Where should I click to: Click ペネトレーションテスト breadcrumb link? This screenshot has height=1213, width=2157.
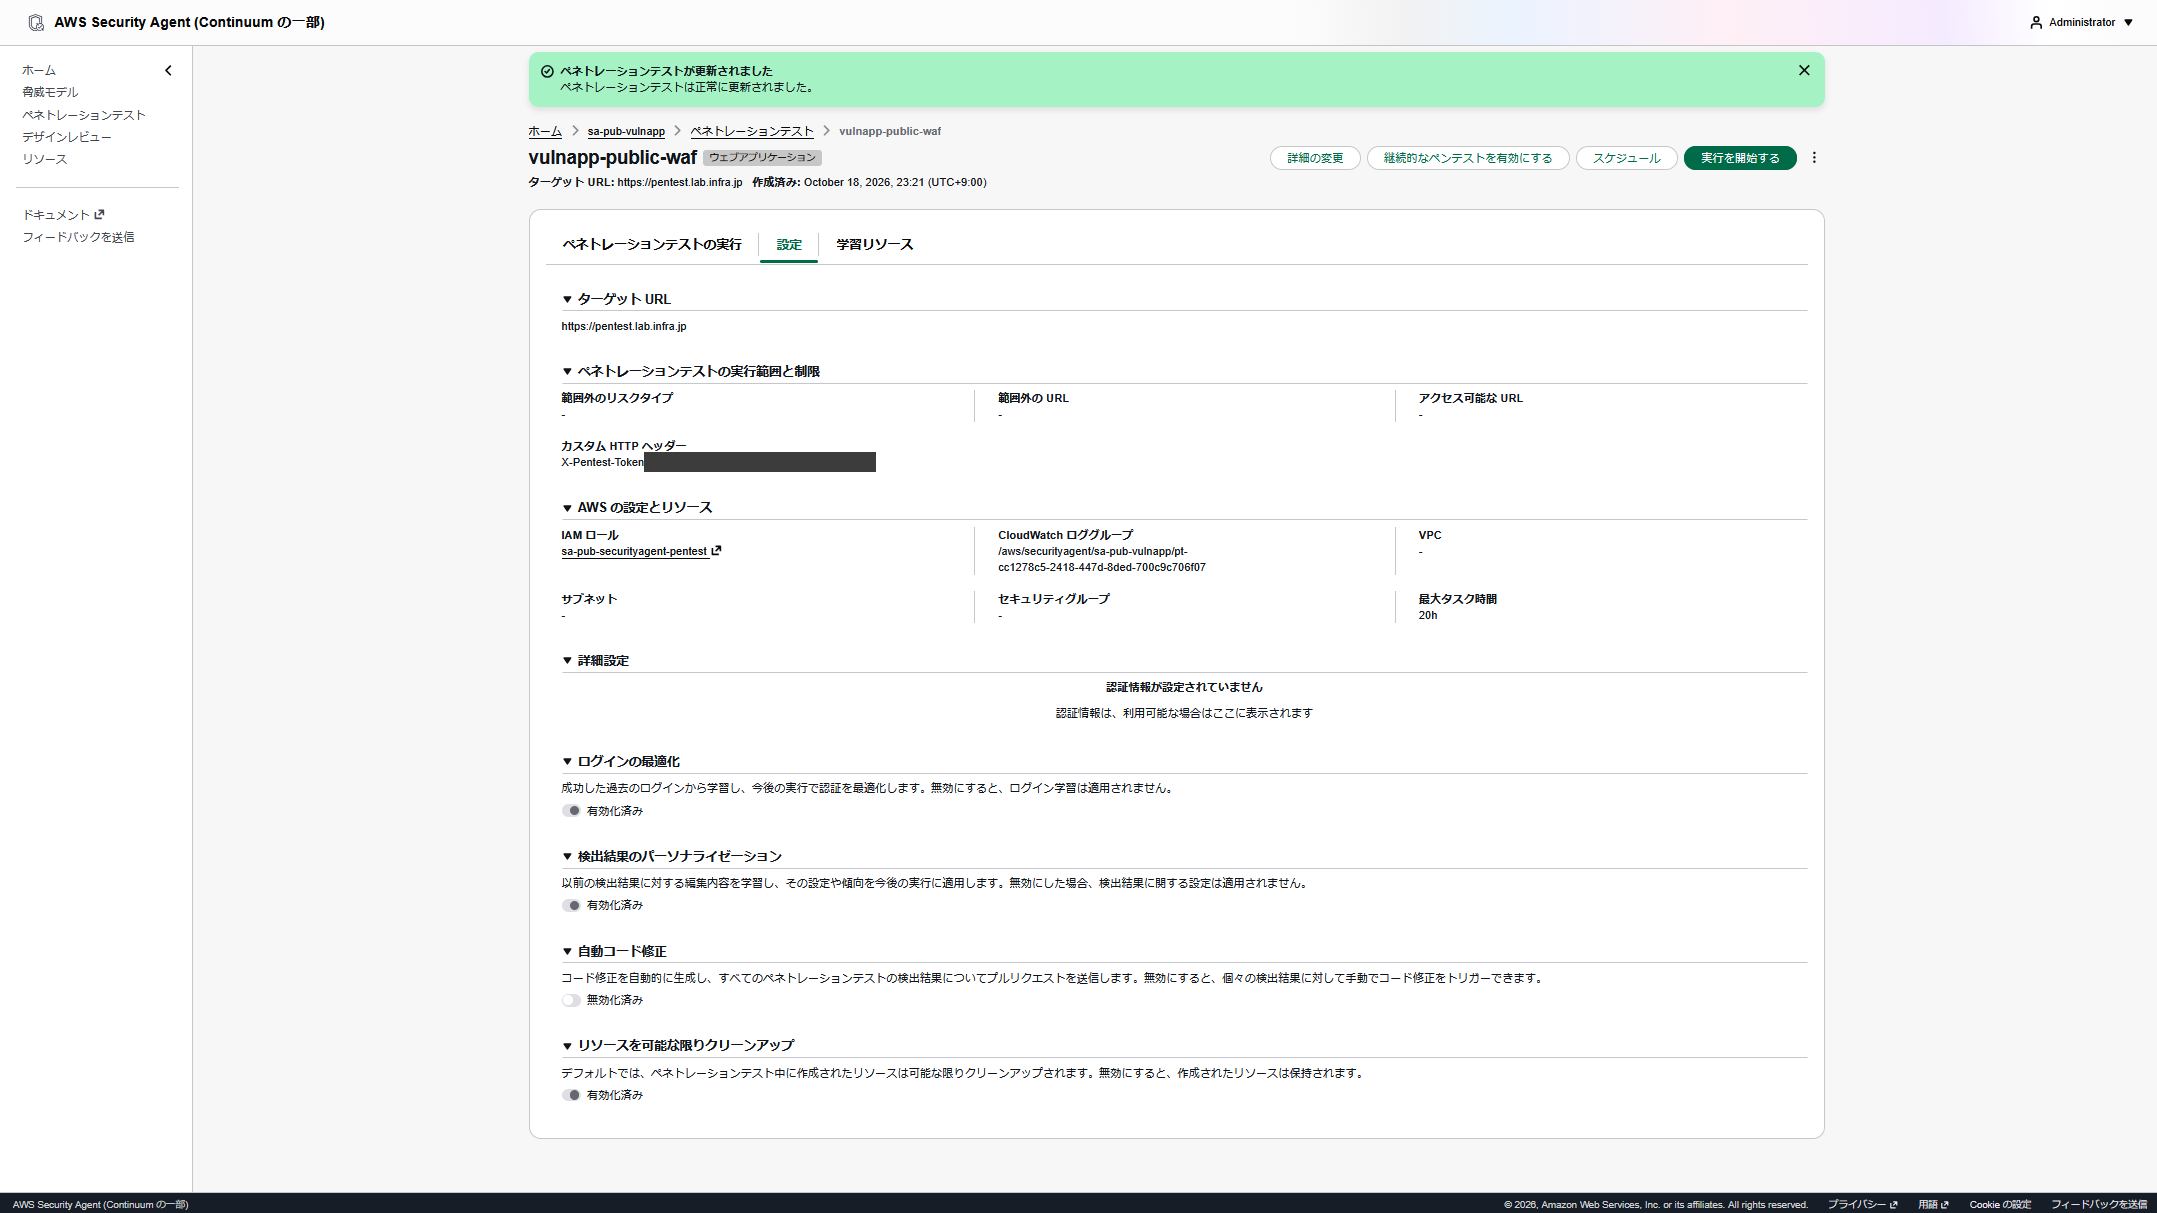(x=752, y=131)
